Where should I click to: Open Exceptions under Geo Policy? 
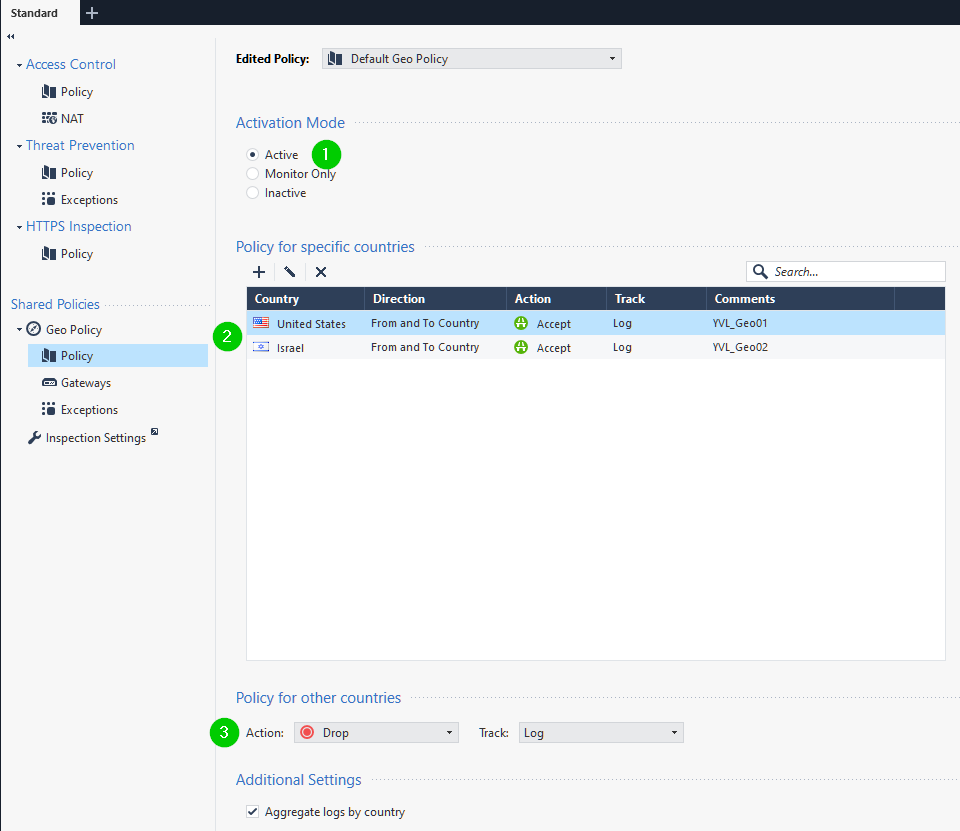pos(89,410)
